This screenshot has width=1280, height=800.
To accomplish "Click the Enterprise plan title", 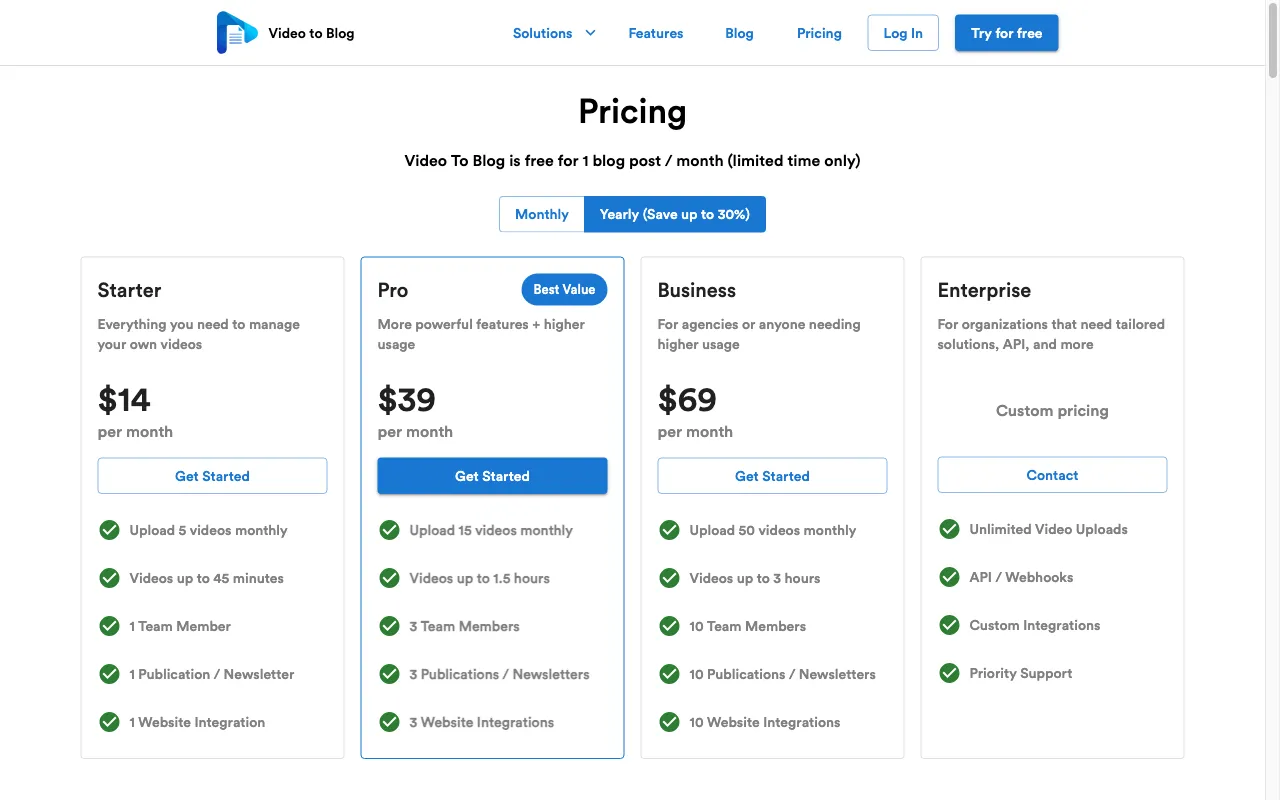I will pyautogui.click(x=984, y=290).
